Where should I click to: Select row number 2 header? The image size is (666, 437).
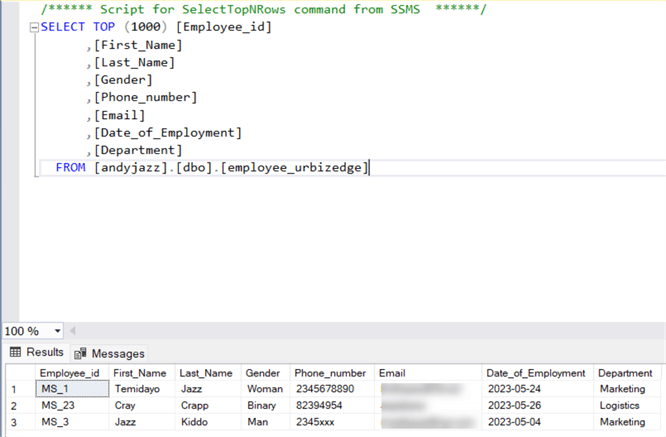[20, 406]
